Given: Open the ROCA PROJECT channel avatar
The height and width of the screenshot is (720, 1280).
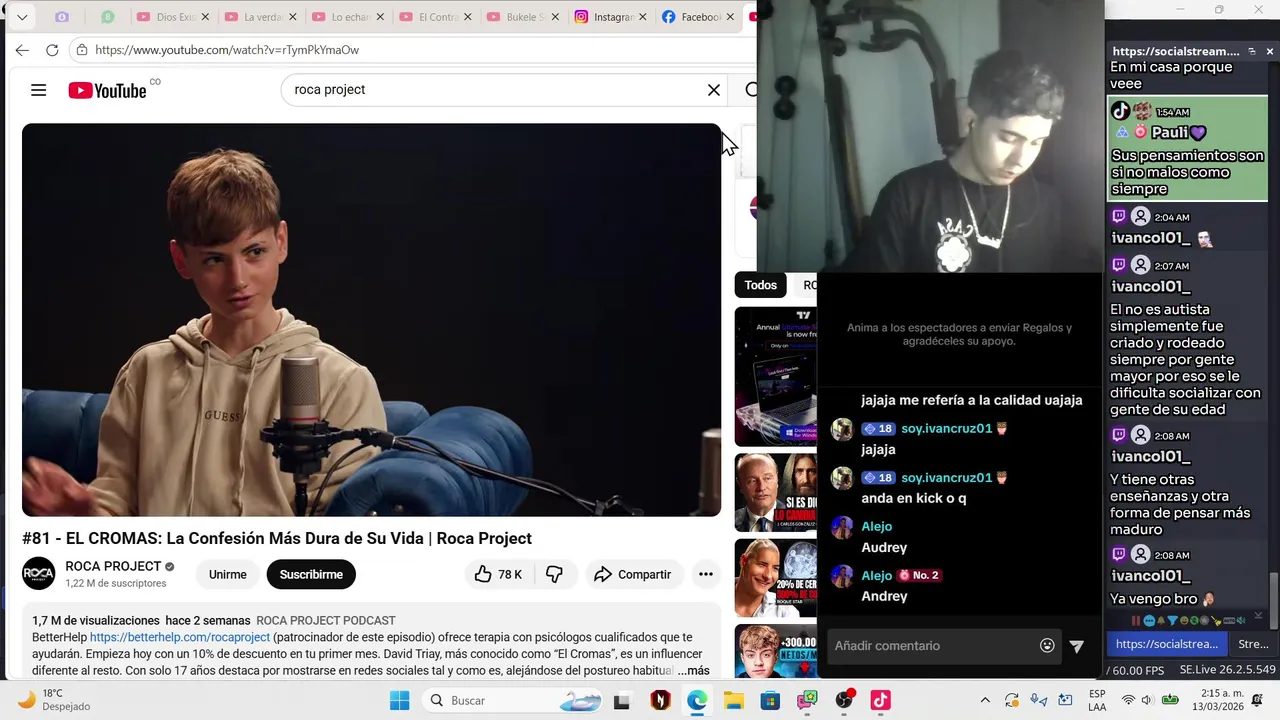Looking at the screenshot, I should [39, 573].
